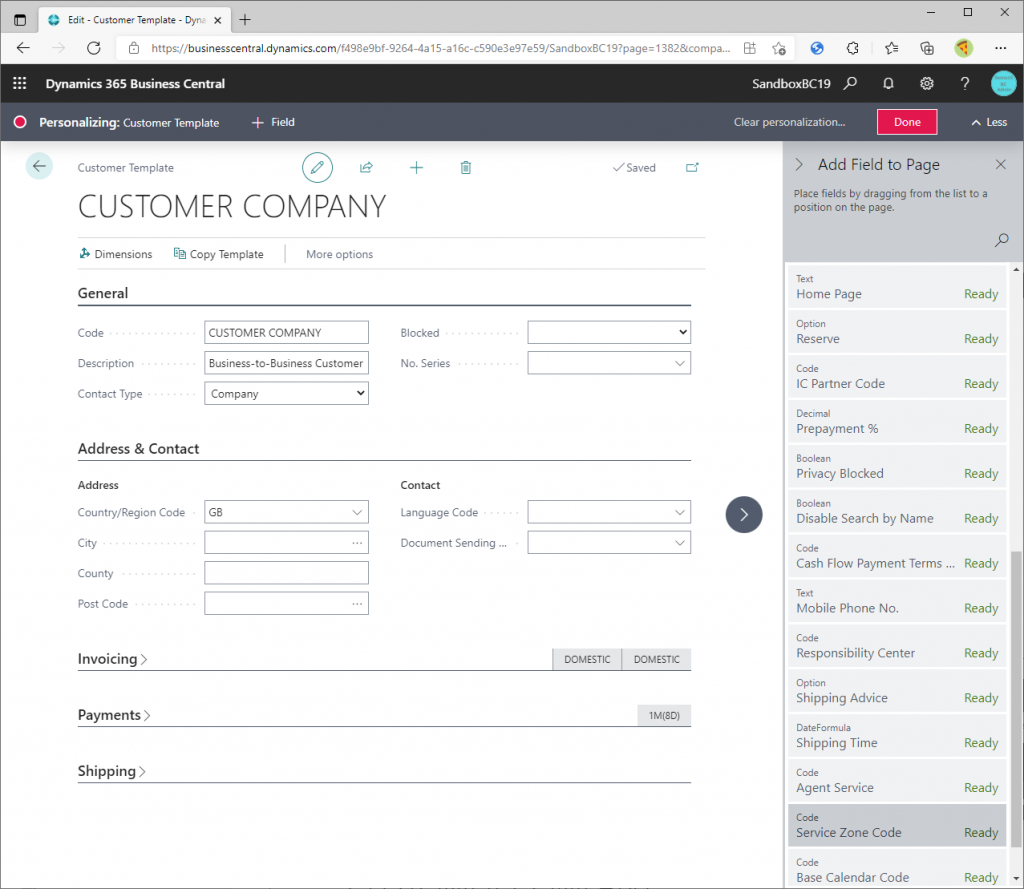Close the Add Field to Page pane
Image resolution: width=1024 pixels, height=889 pixels.
[x=1000, y=165]
